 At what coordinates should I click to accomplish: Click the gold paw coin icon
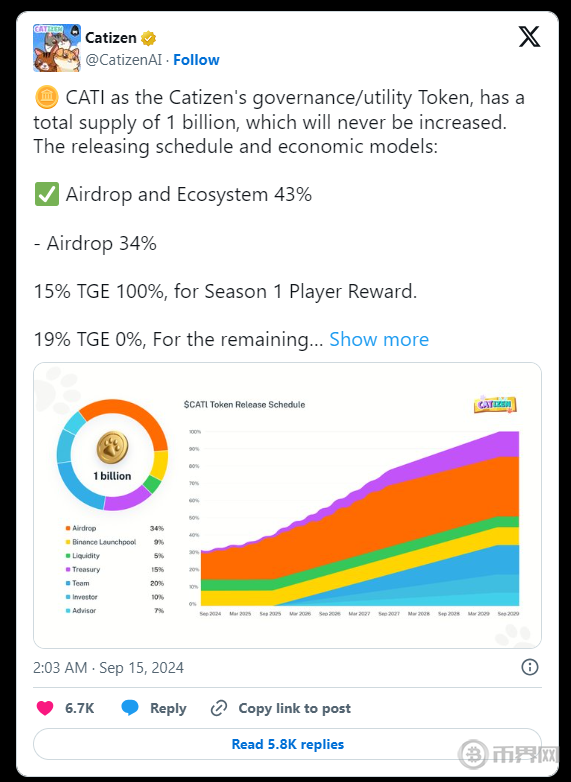pyautogui.click(x=112, y=447)
